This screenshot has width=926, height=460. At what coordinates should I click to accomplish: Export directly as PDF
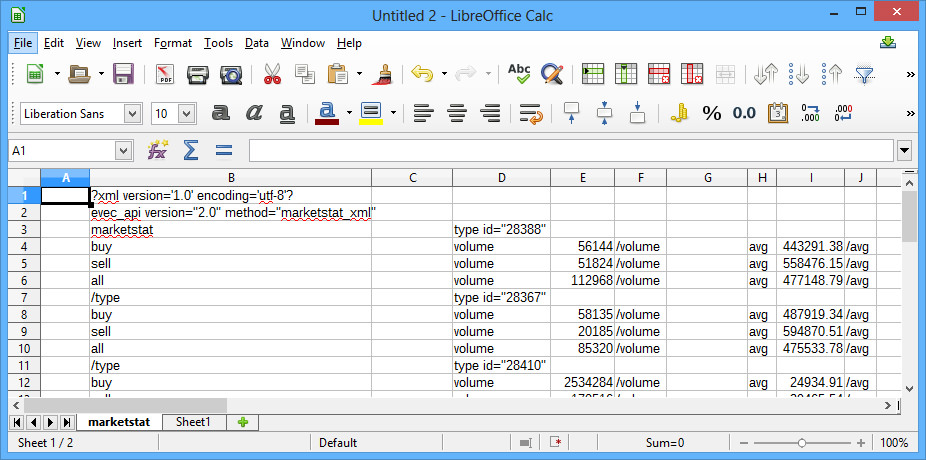coord(166,74)
